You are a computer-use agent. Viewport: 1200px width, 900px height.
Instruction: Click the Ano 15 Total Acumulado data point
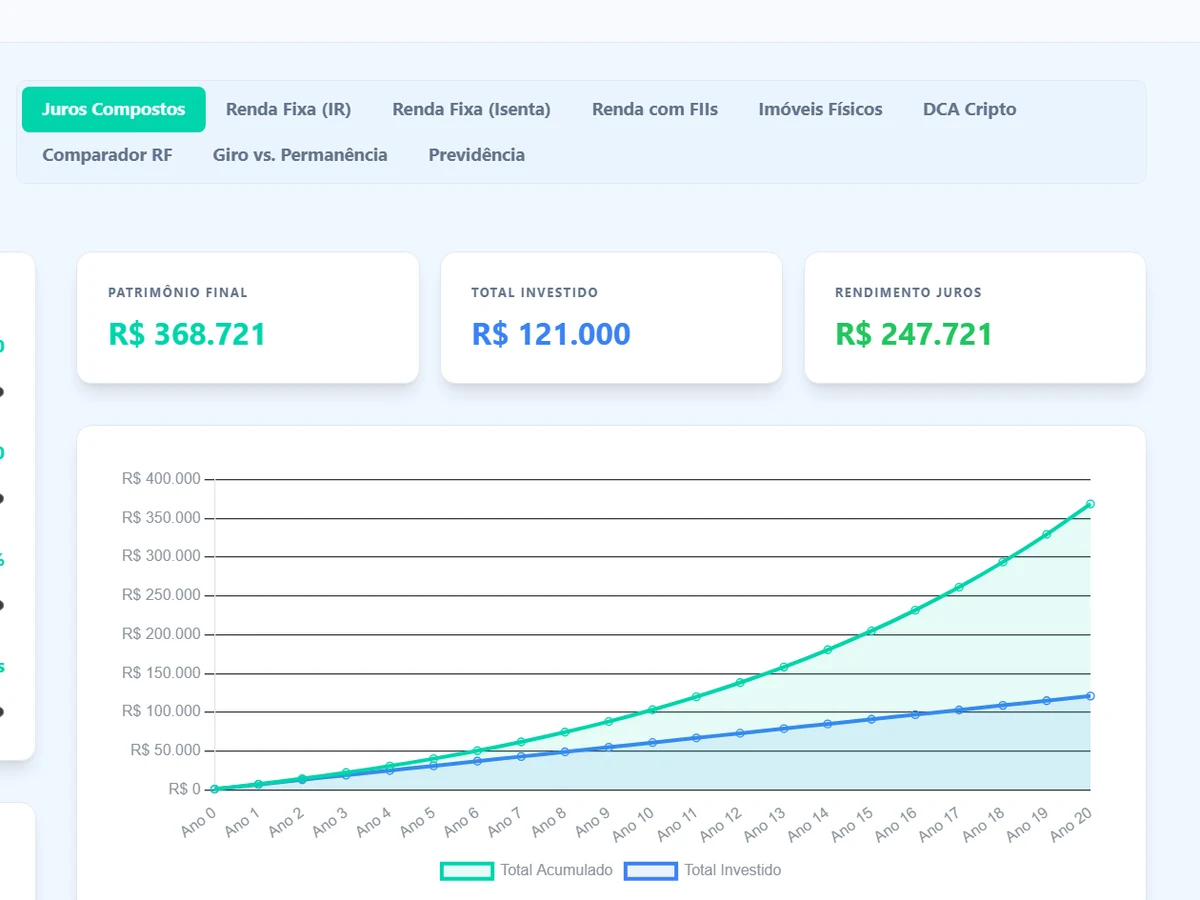pos(871,631)
